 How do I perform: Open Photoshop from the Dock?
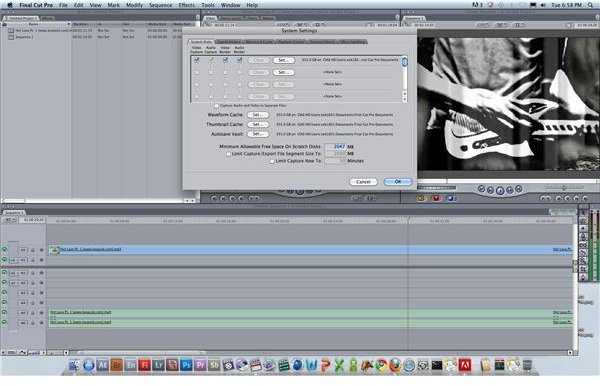(x=186, y=365)
